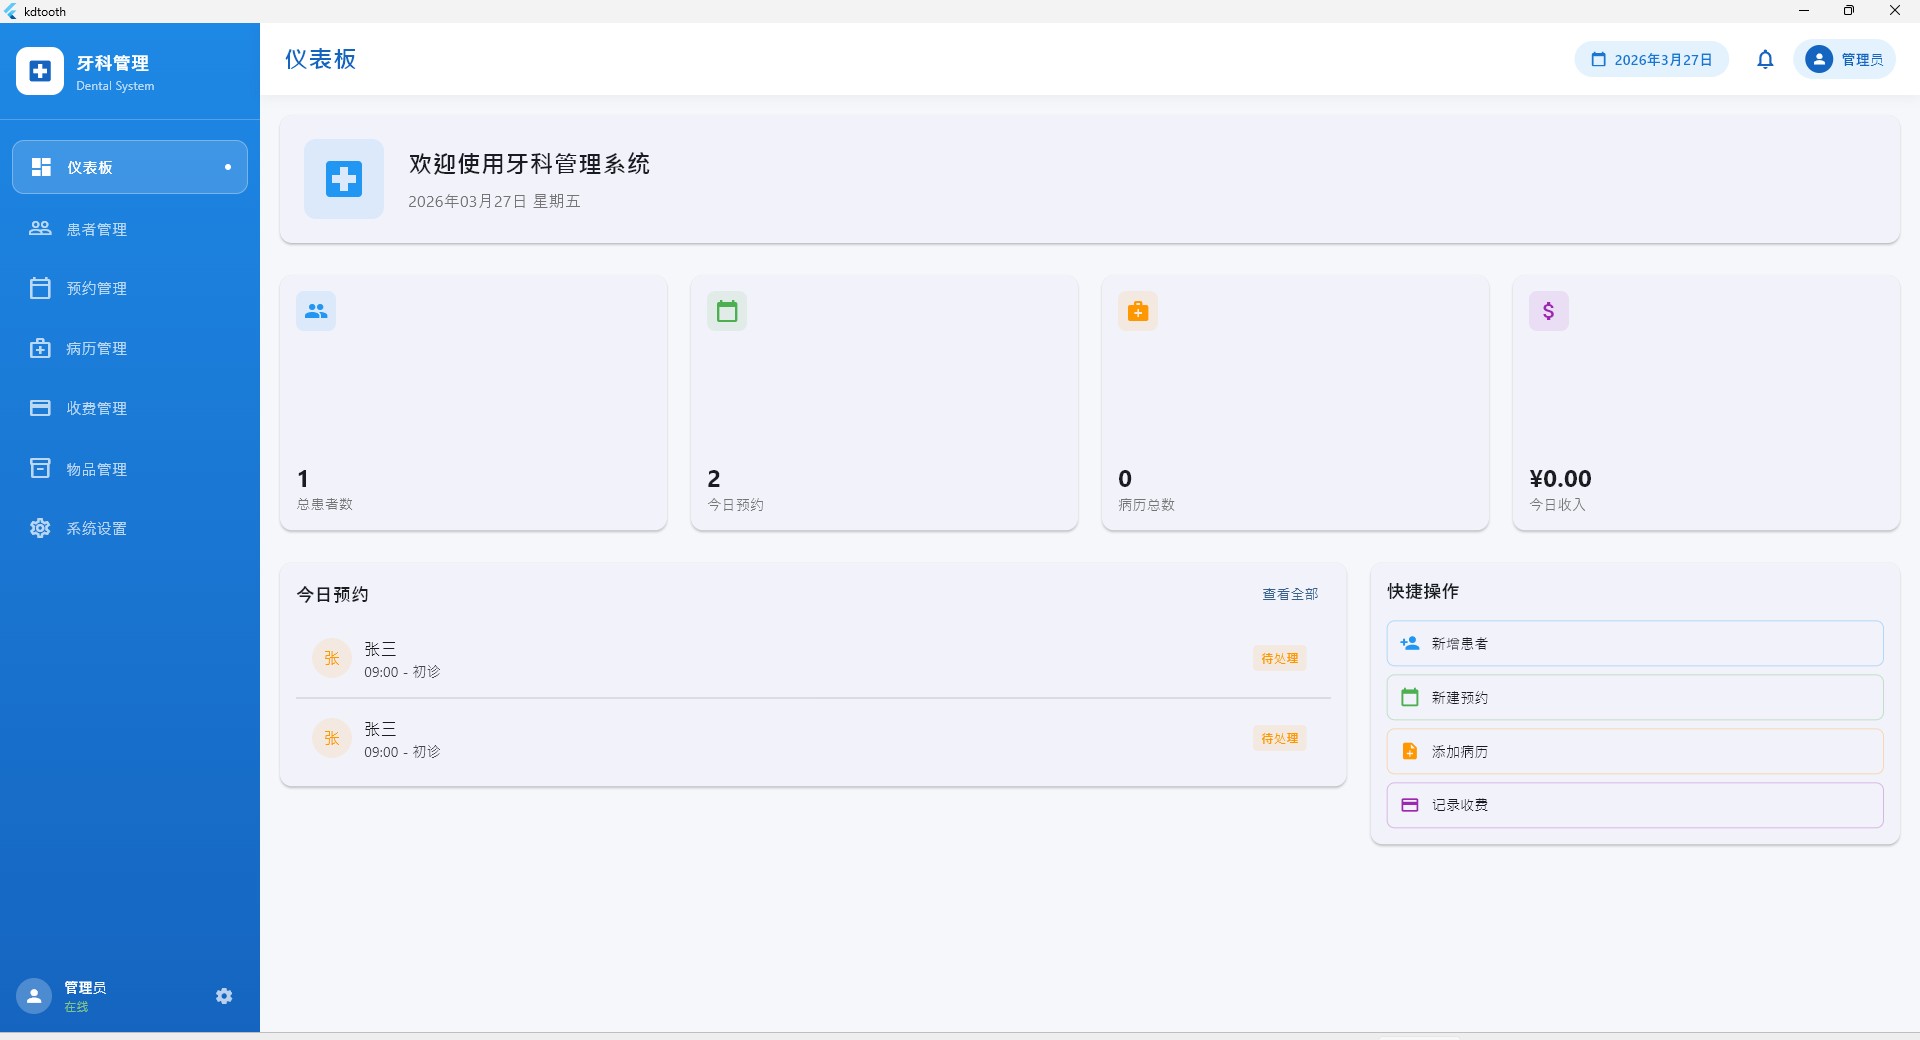Click the purple dollar income icon
Viewport: 1920px width, 1040px height.
click(x=1548, y=311)
